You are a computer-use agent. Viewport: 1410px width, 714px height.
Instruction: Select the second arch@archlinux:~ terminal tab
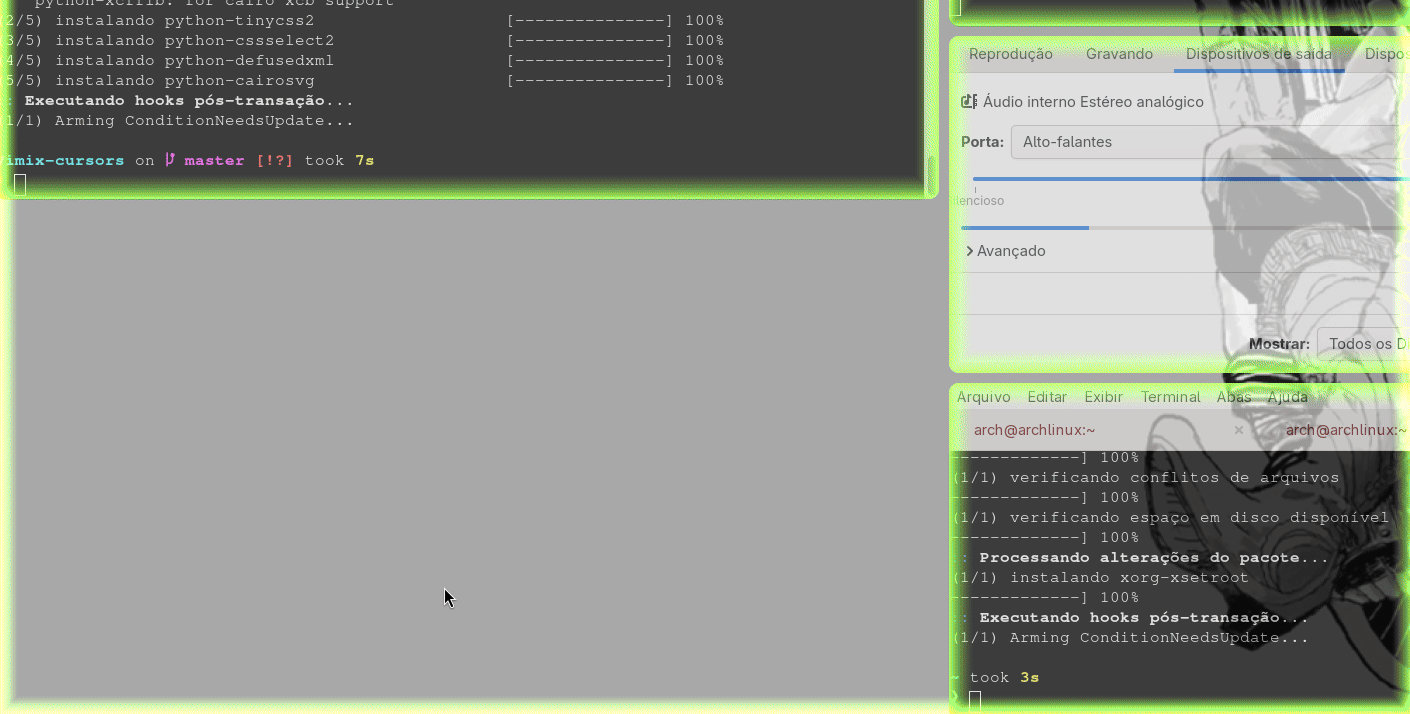1347,430
